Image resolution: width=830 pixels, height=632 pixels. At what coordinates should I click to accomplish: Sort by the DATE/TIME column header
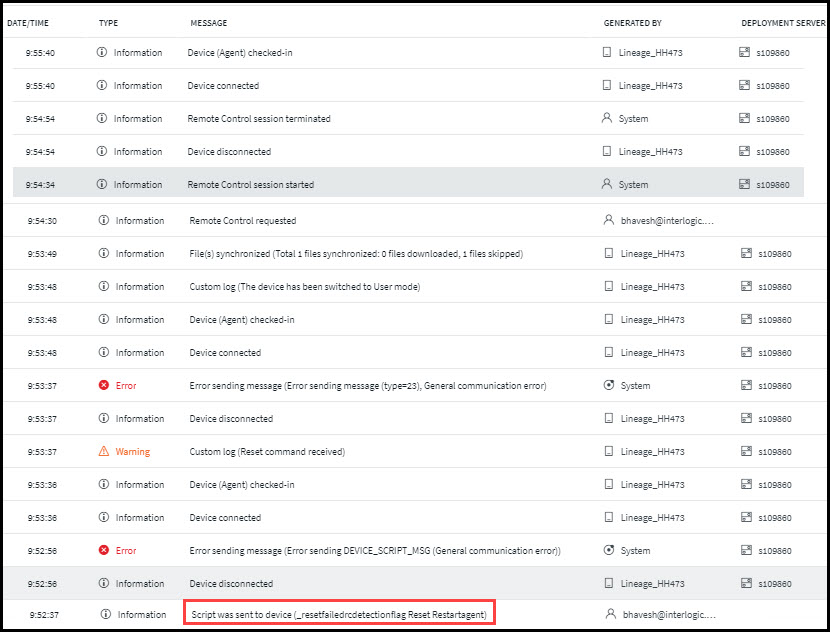point(27,23)
